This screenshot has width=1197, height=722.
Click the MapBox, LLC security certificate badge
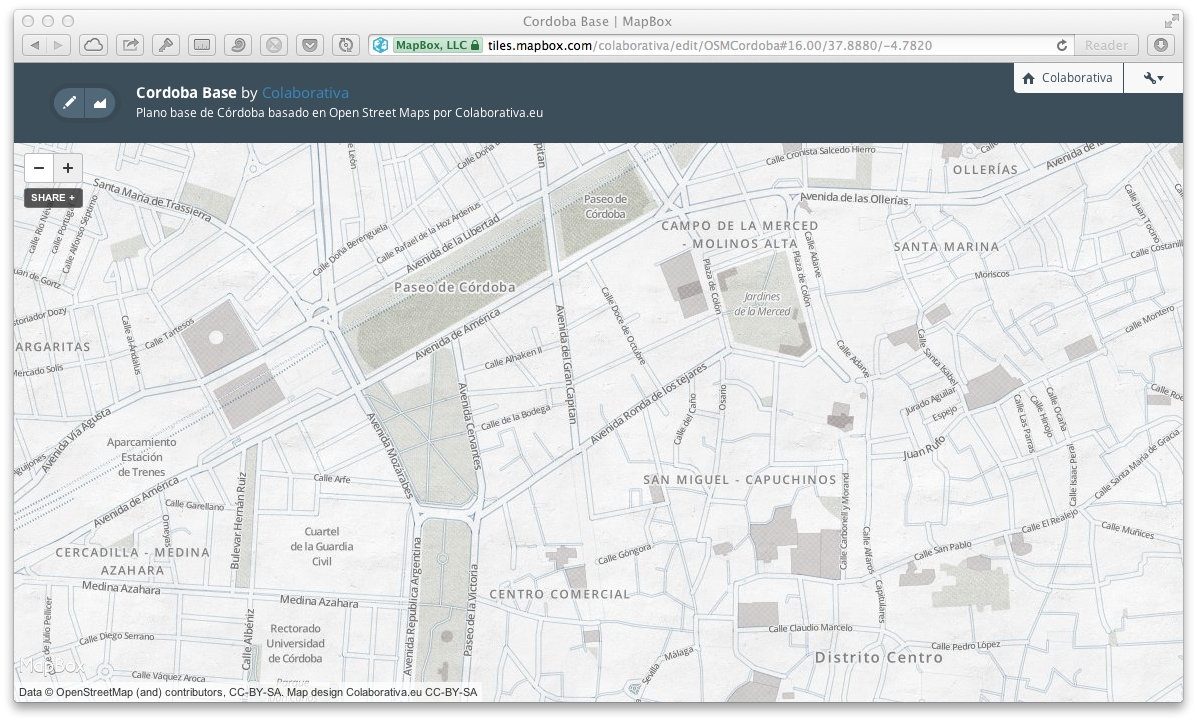[437, 45]
